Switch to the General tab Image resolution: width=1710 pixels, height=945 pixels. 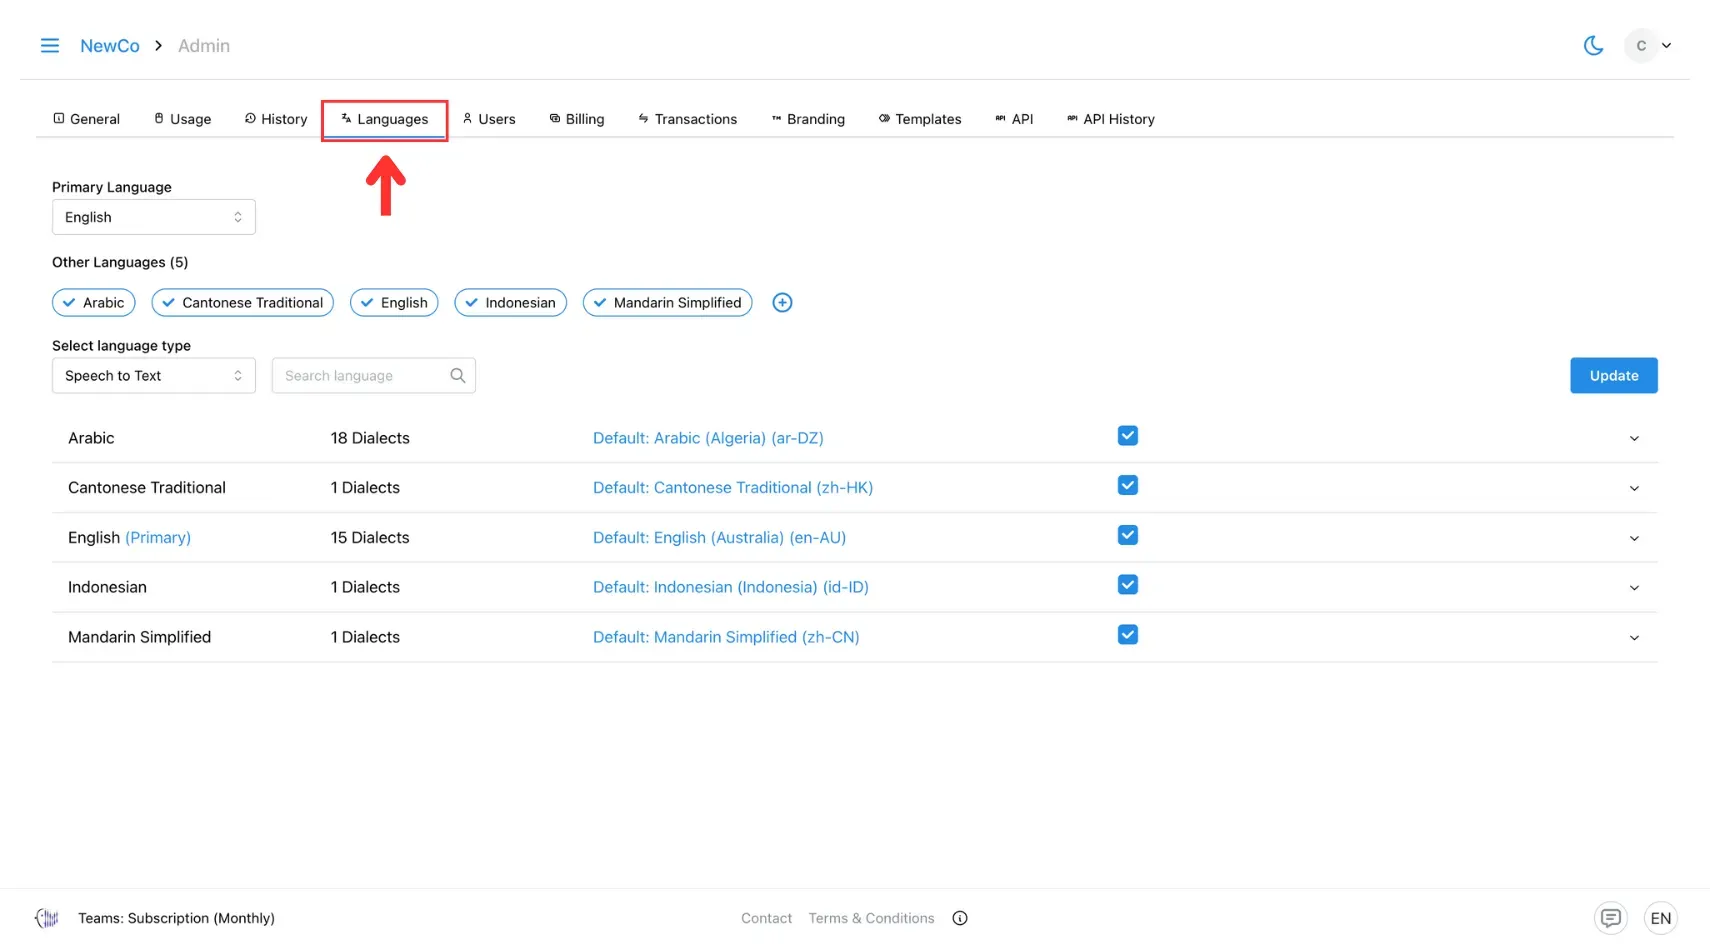tap(86, 119)
